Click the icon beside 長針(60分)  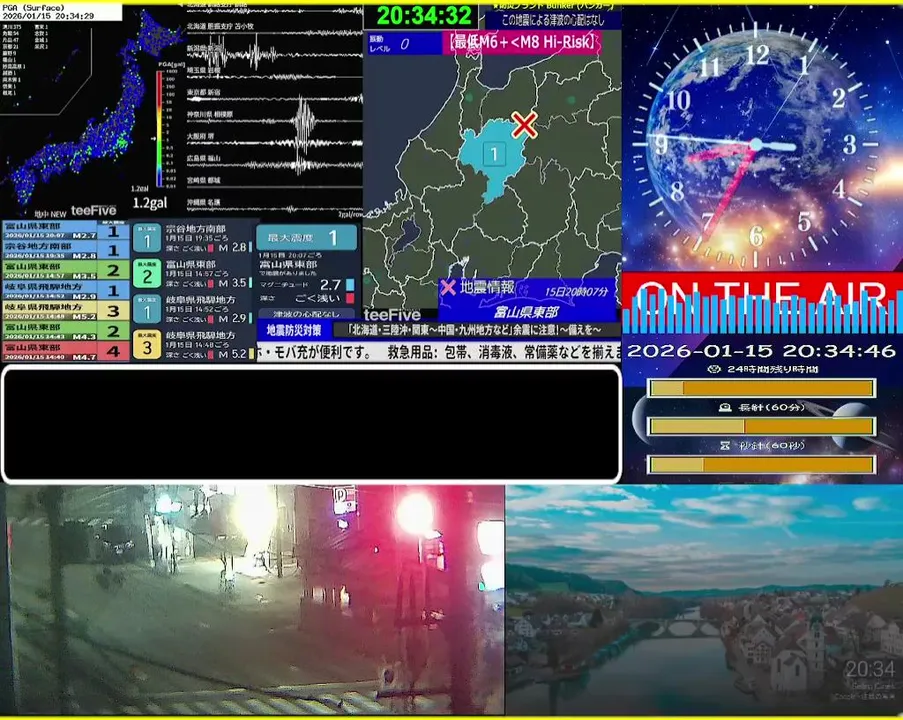pos(725,407)
